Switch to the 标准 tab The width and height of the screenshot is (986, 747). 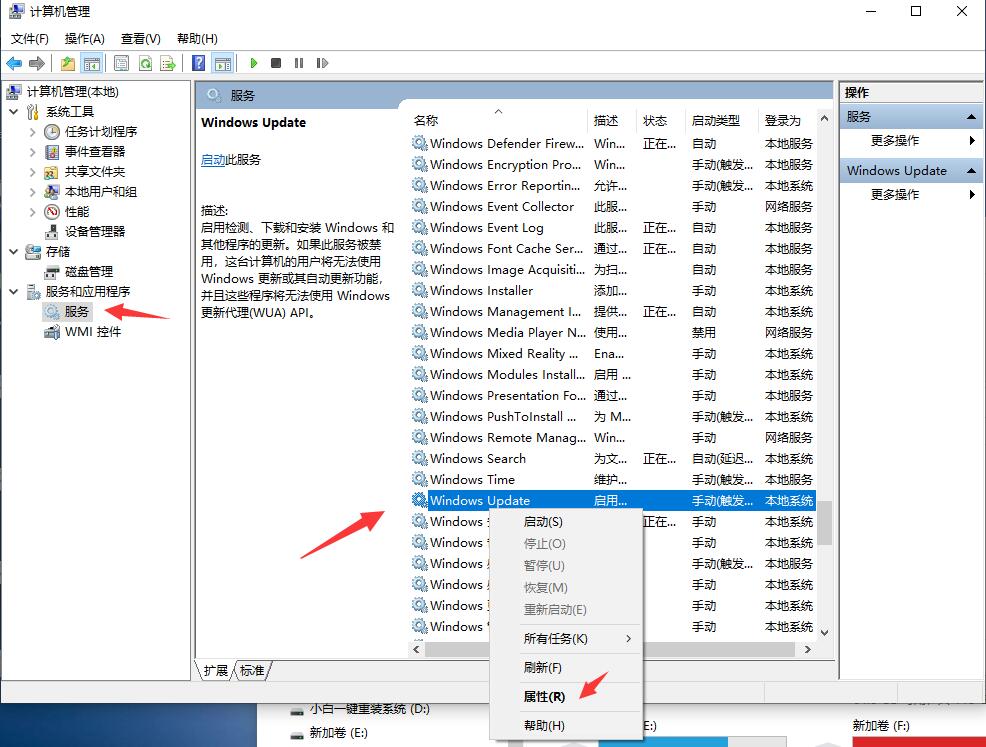252,670
